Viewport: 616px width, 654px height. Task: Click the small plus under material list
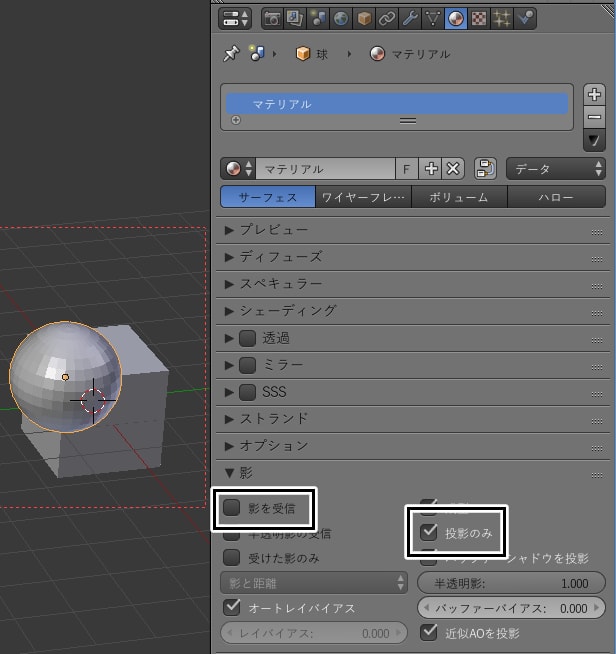click(x=236, y=120)
